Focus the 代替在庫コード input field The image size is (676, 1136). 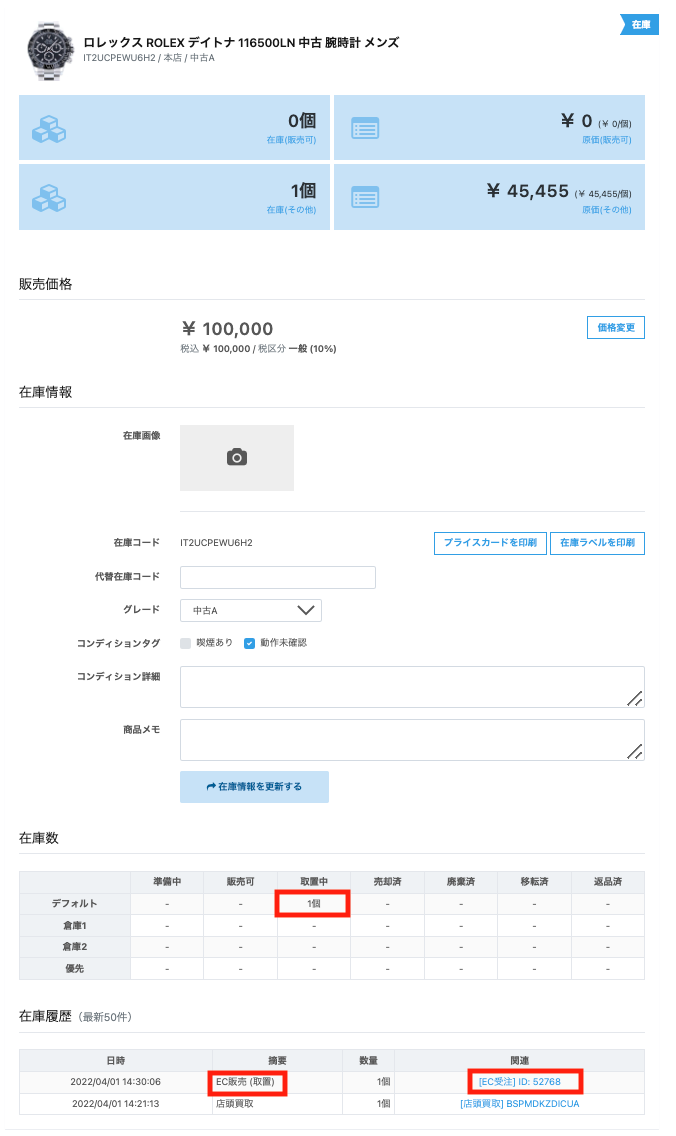(278, 577)
